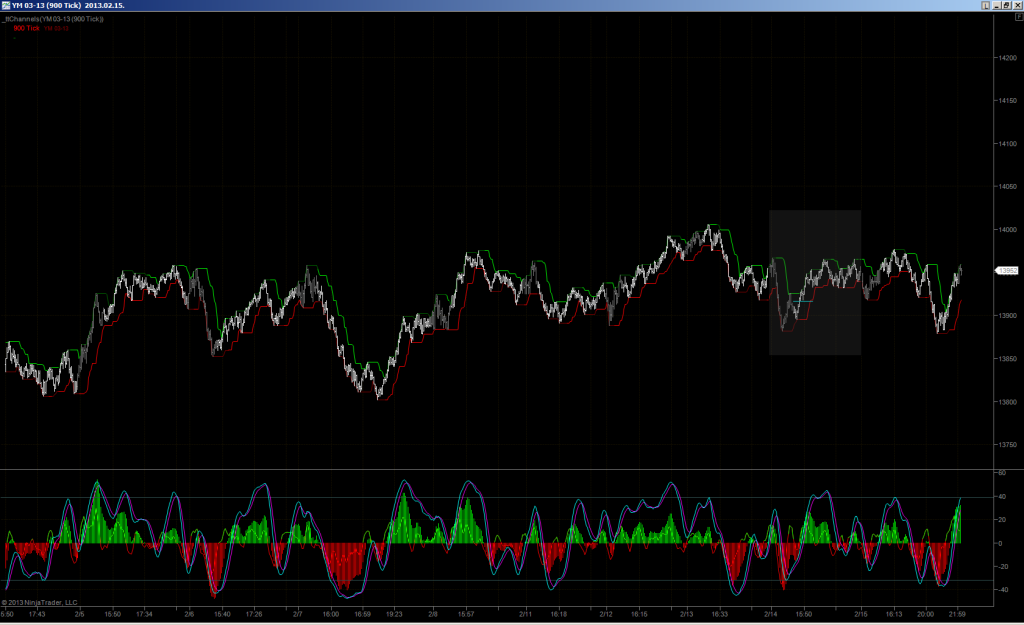
Task: Click the 2/12 date on the time axis
Action: (x=606, y=614)
